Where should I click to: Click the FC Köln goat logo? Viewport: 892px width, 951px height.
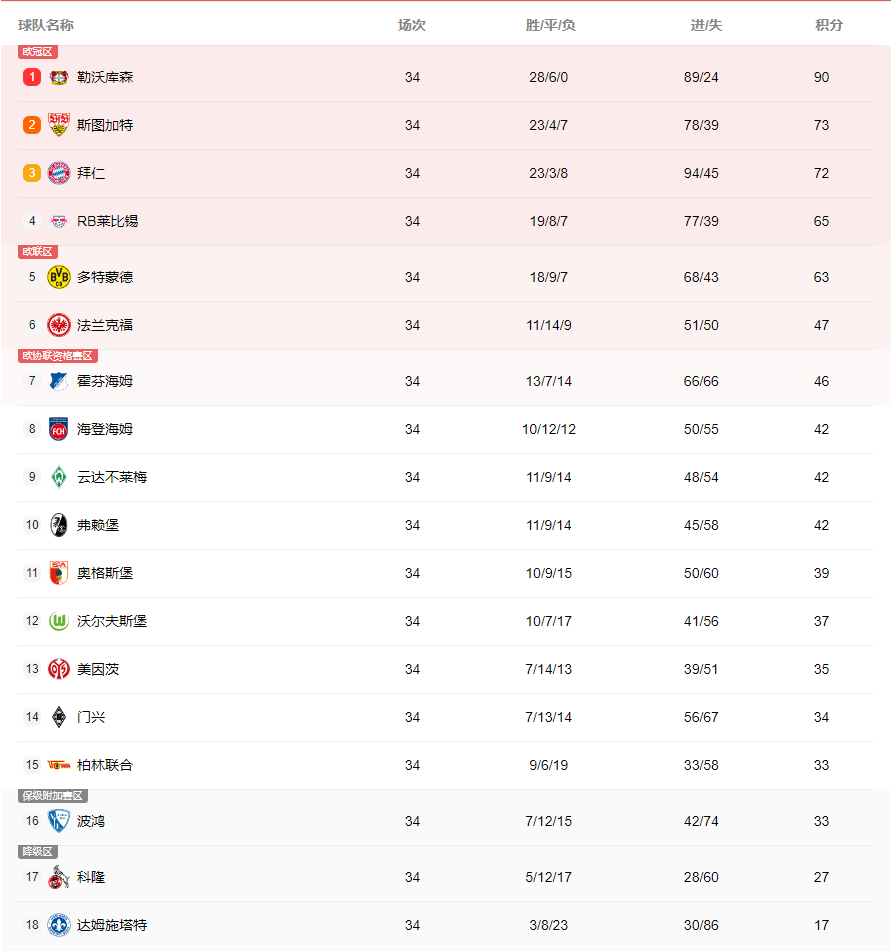click(59, 877)
